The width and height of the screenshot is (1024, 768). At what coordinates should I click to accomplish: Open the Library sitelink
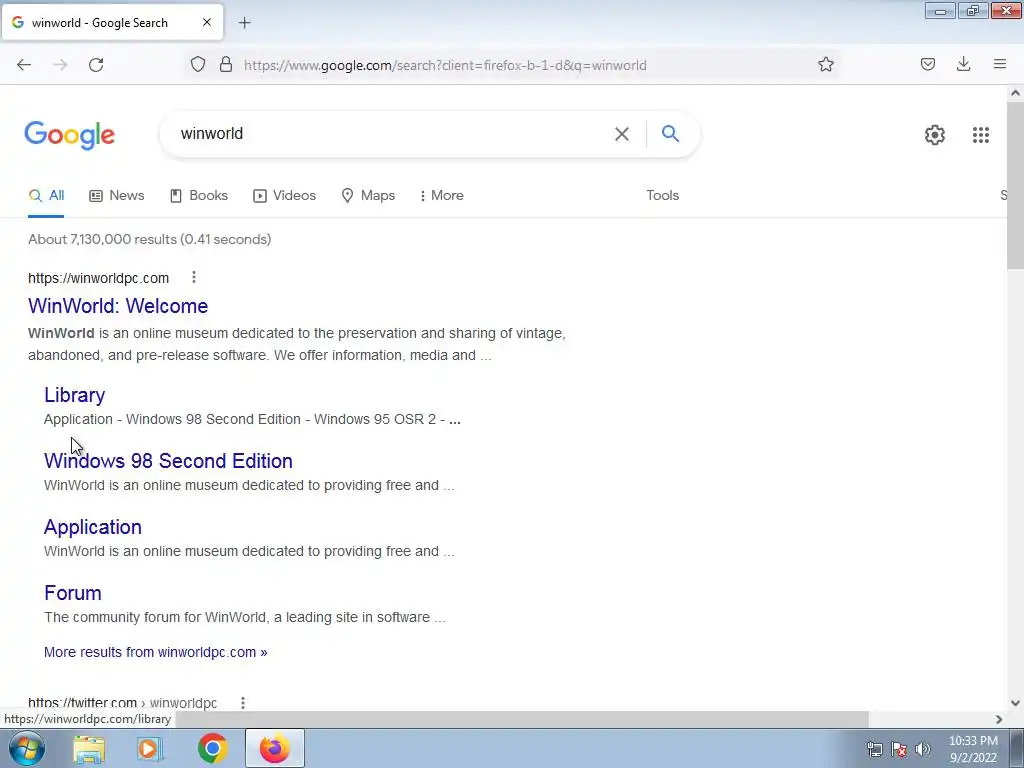pos(74,394)
